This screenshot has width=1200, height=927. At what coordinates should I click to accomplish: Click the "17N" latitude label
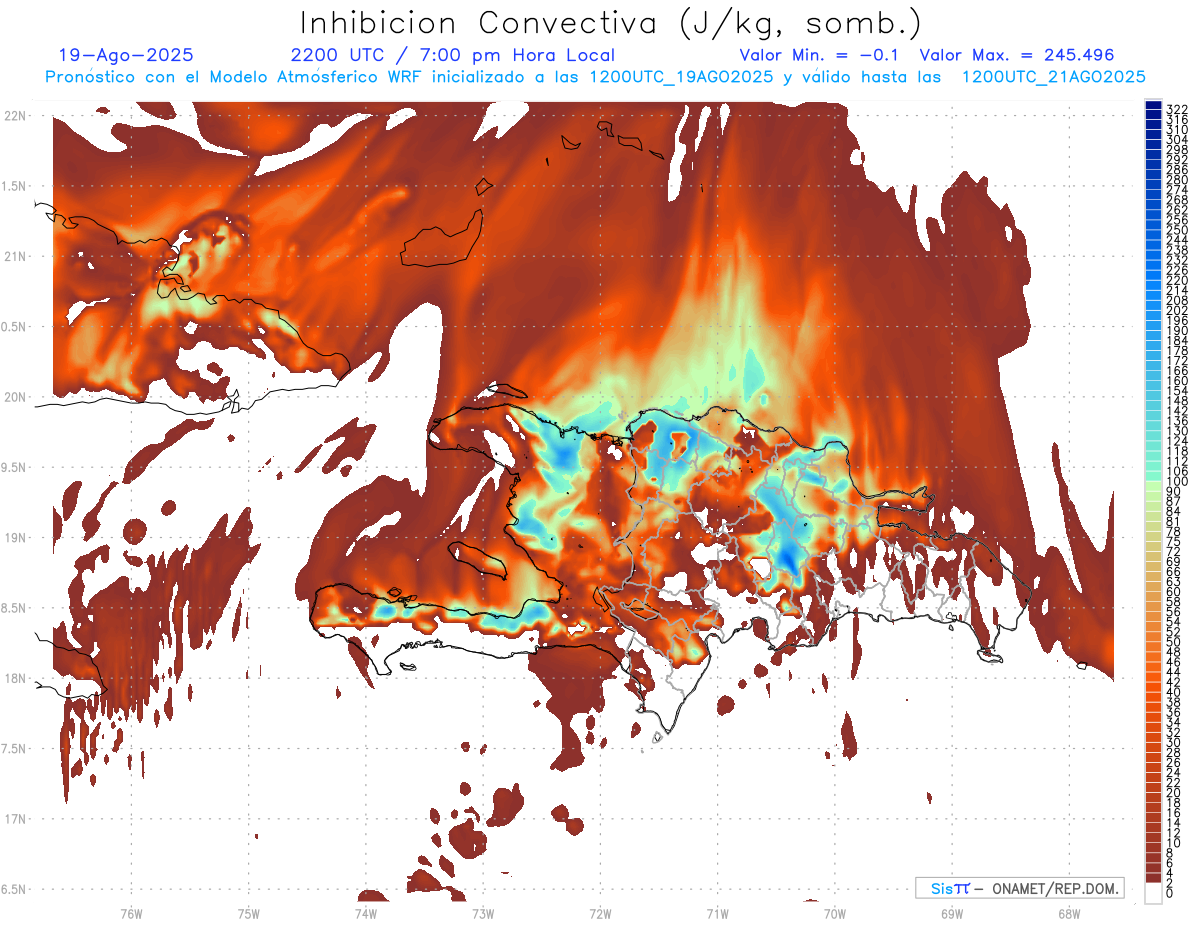(15, 819)
